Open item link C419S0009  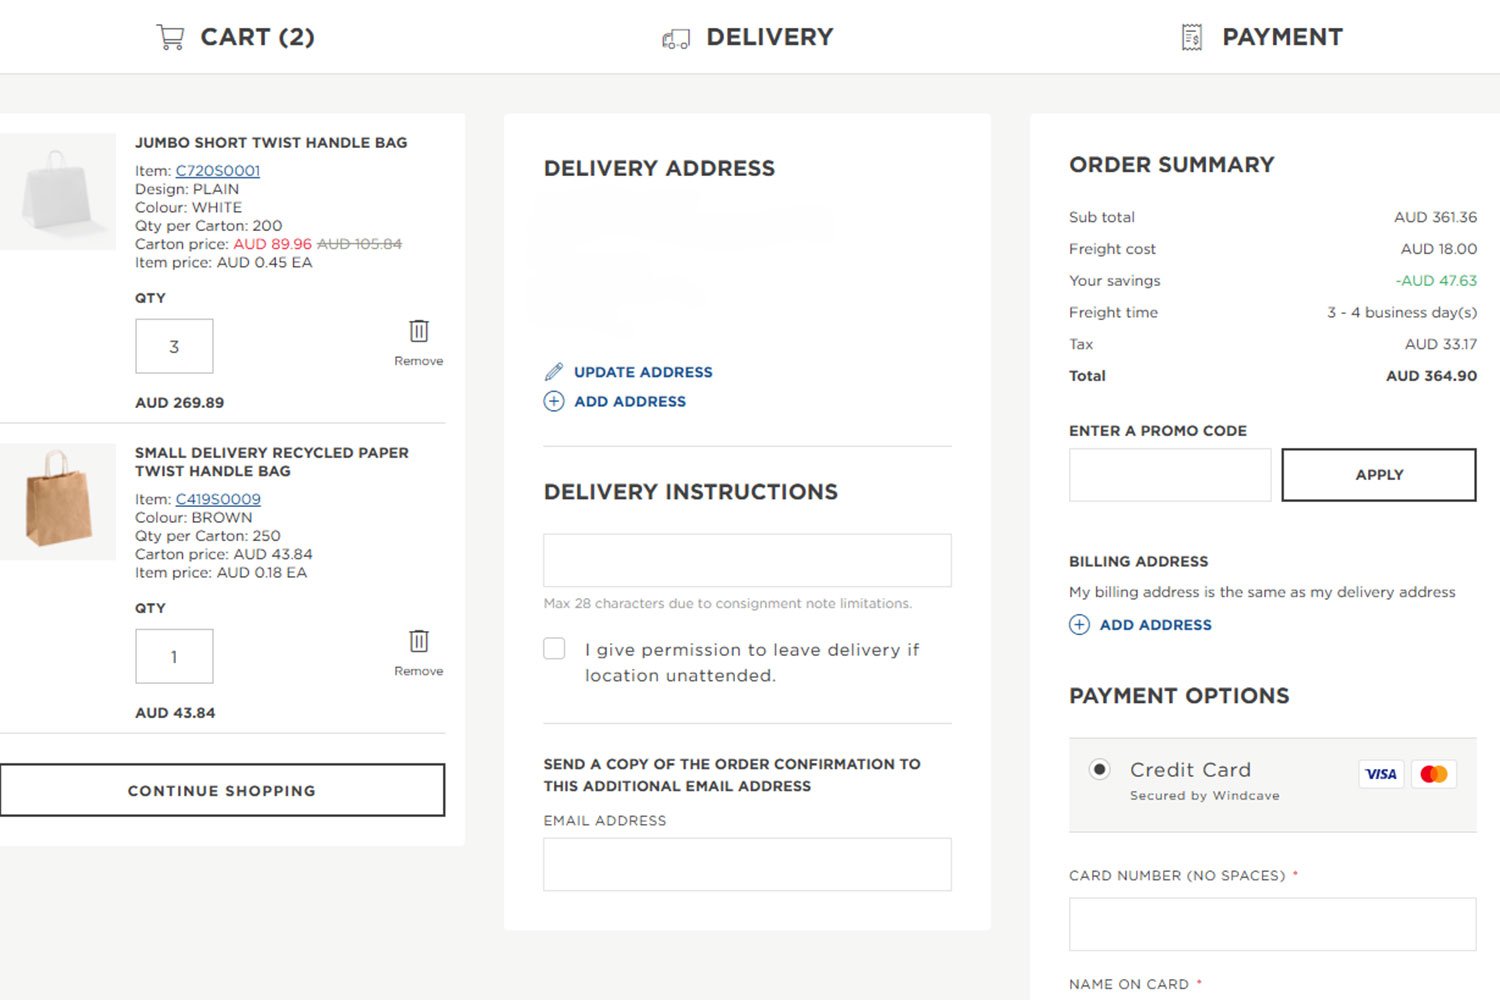point(218,499)
